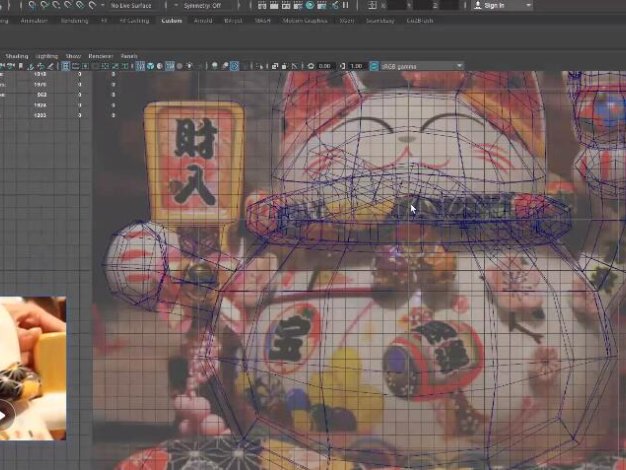Toggle gate mask display
626x470 pixels.
click(95, 66)
